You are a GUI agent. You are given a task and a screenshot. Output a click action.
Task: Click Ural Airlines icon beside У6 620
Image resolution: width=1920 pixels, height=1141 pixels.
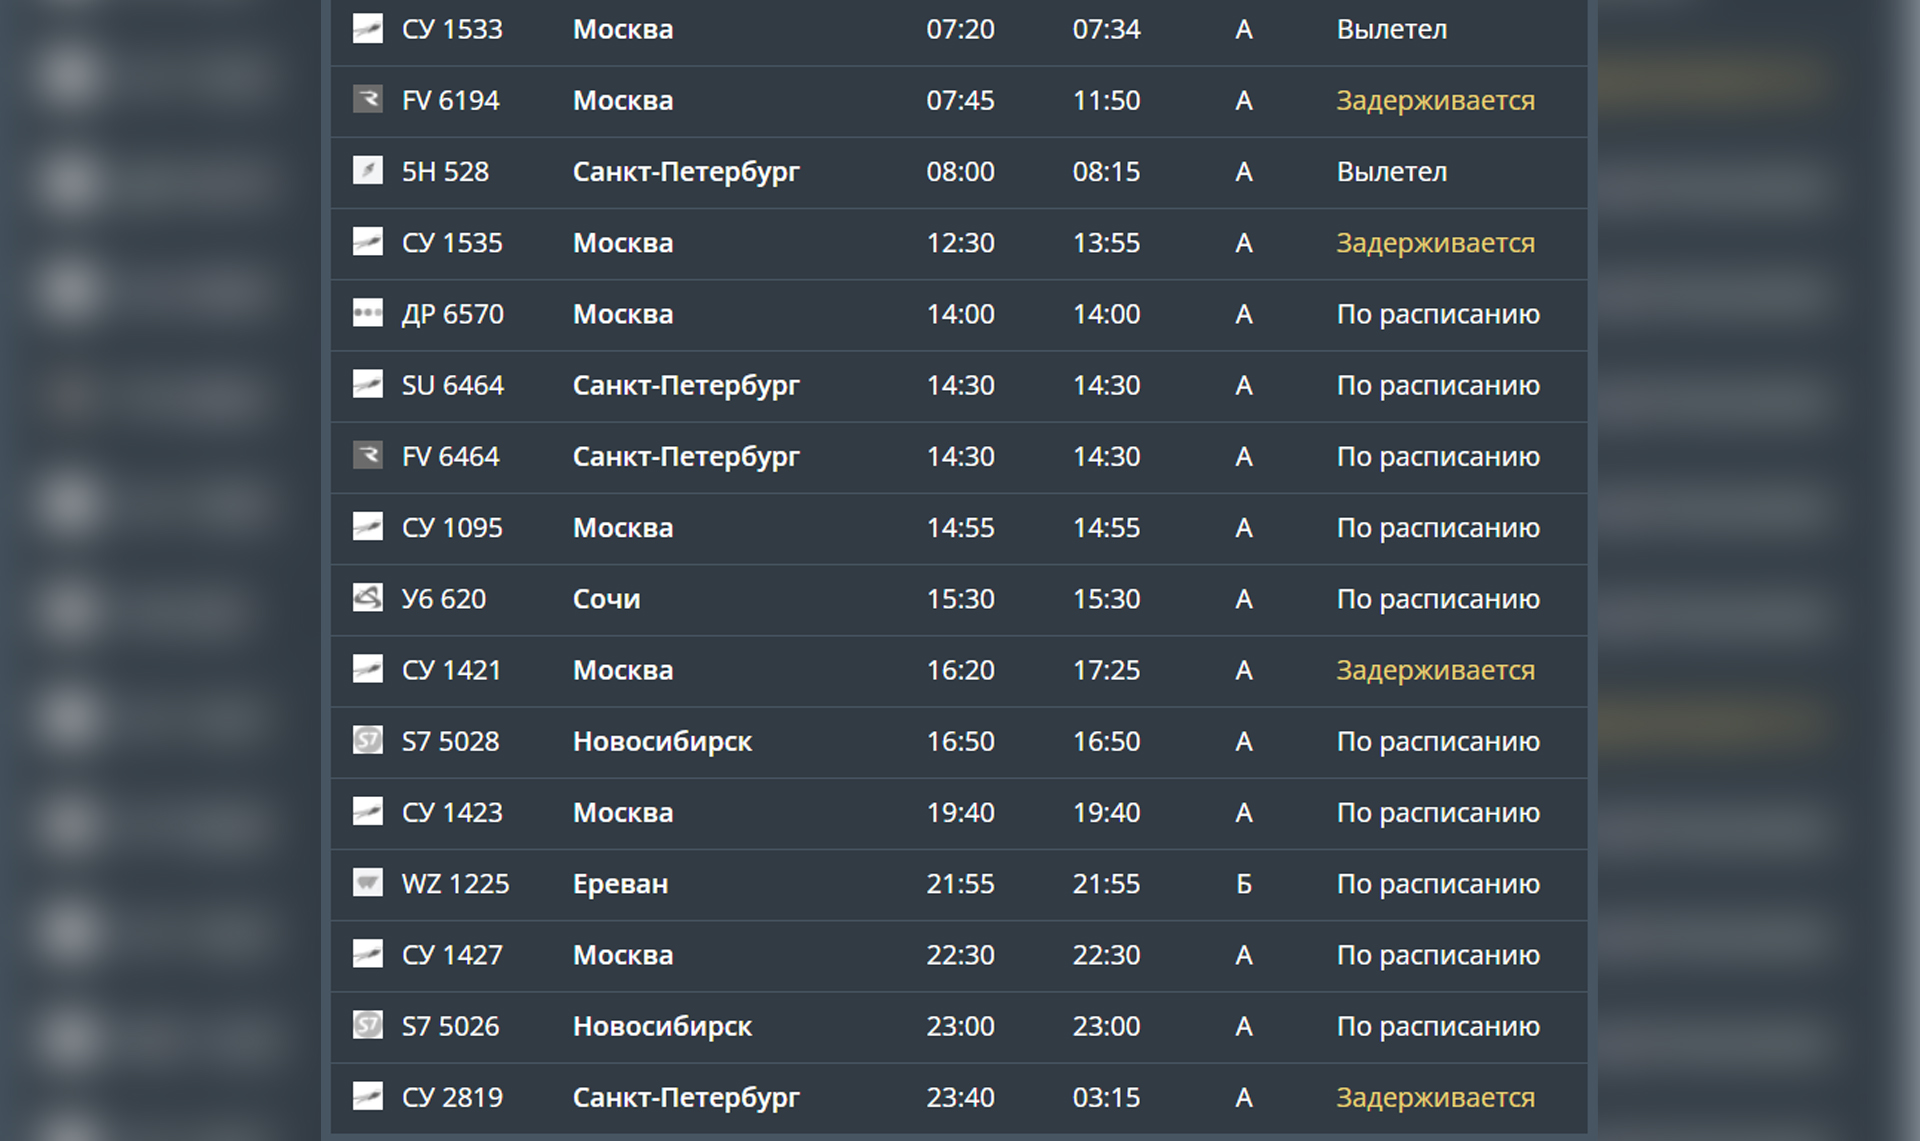(x=367, y=598)
